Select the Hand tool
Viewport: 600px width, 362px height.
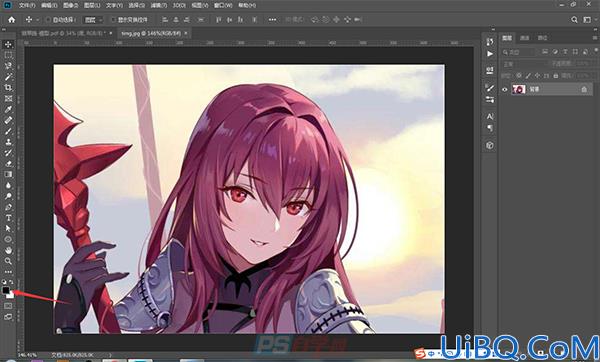[8, 250]
